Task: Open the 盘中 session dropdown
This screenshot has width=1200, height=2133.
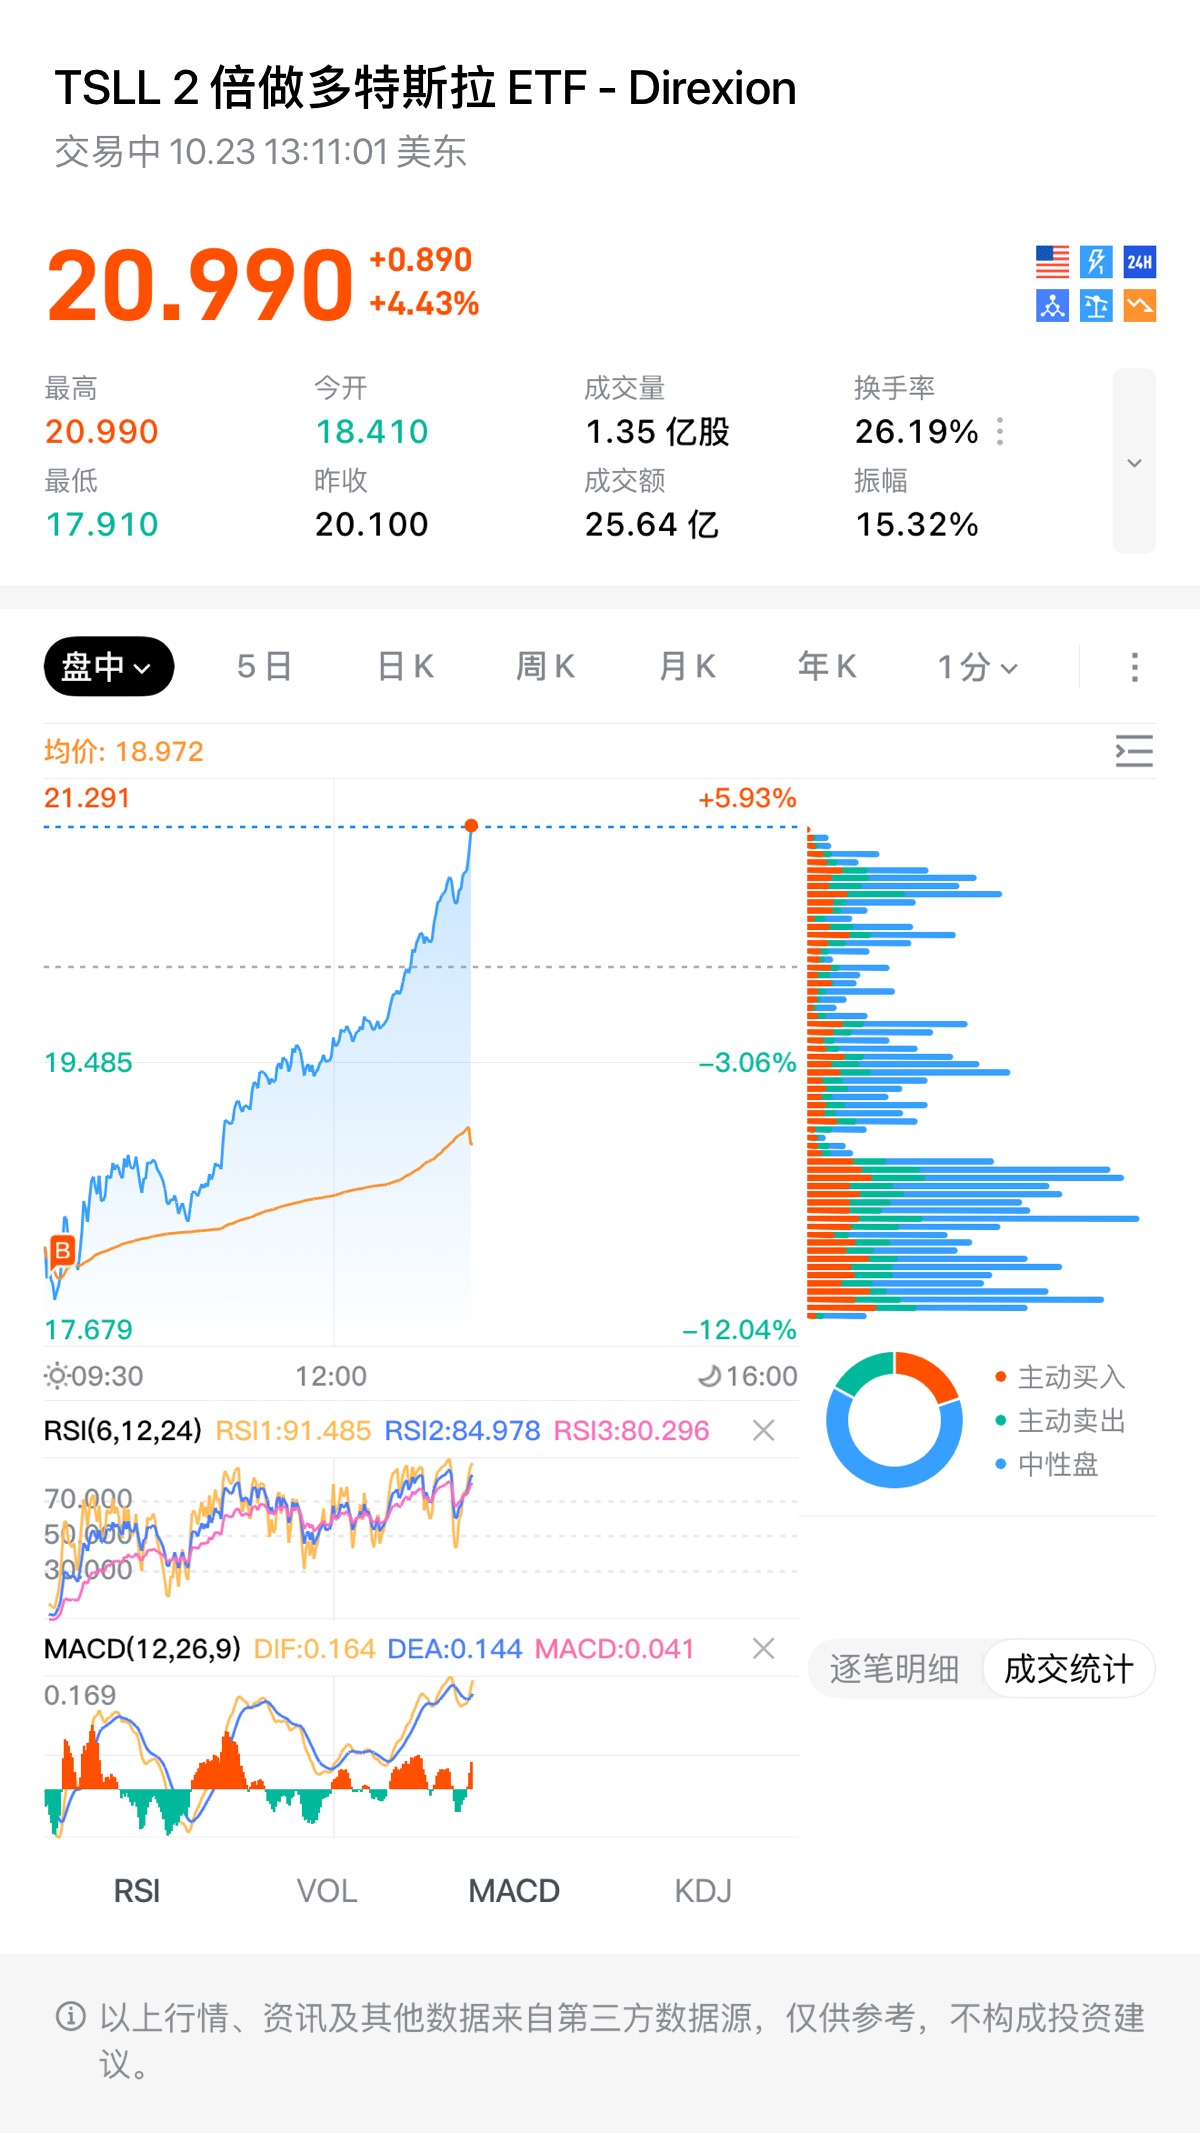Action: [108, 667]
